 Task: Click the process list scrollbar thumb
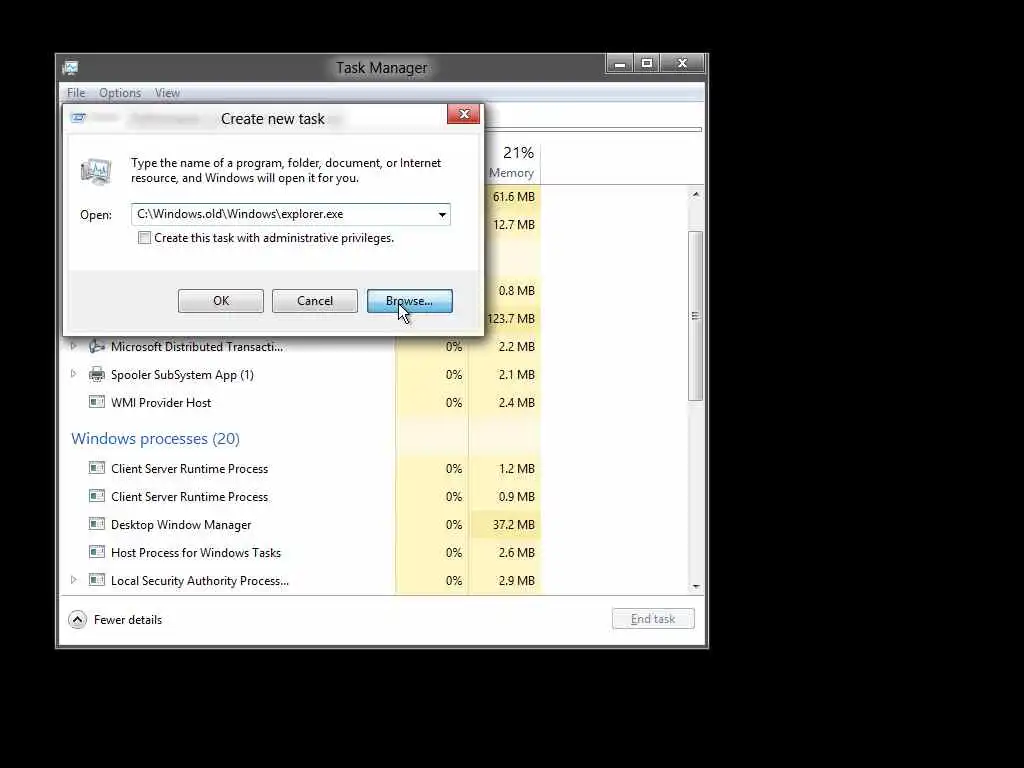(x=696, y=315)
